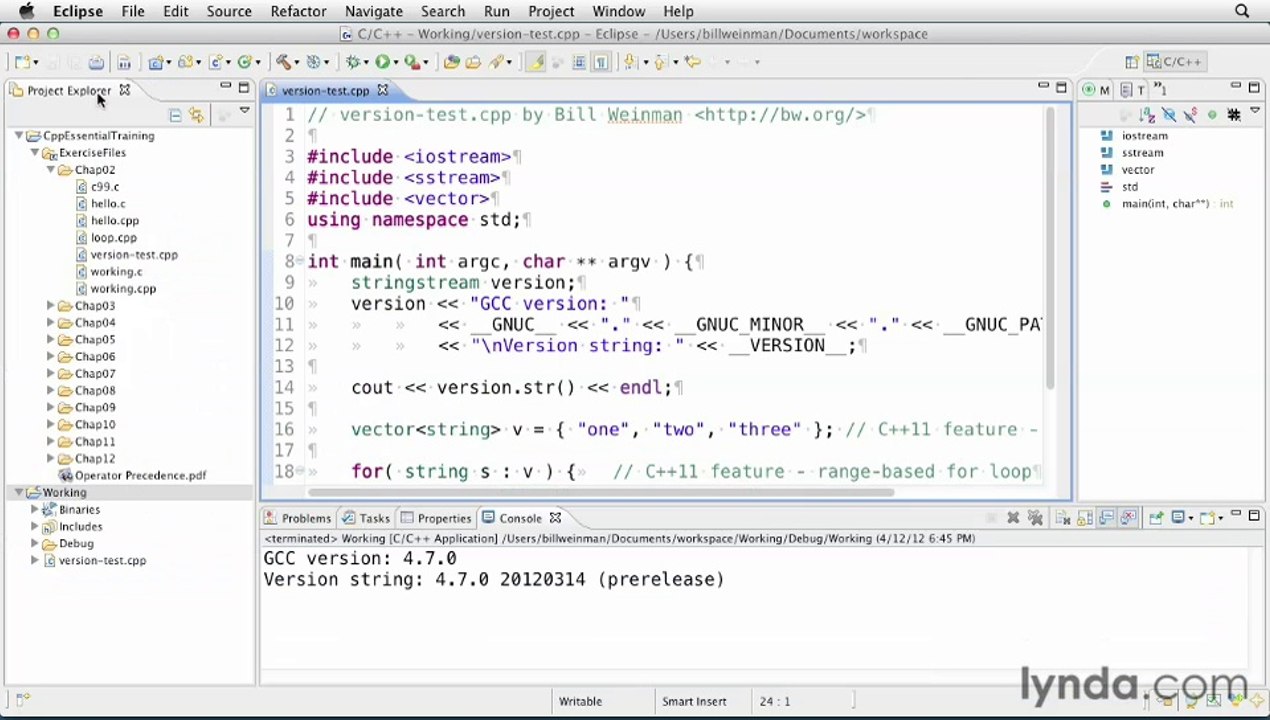Open the Project menu
The height and width of the screenshot is (720, 1270).
(x=551, y=11)
